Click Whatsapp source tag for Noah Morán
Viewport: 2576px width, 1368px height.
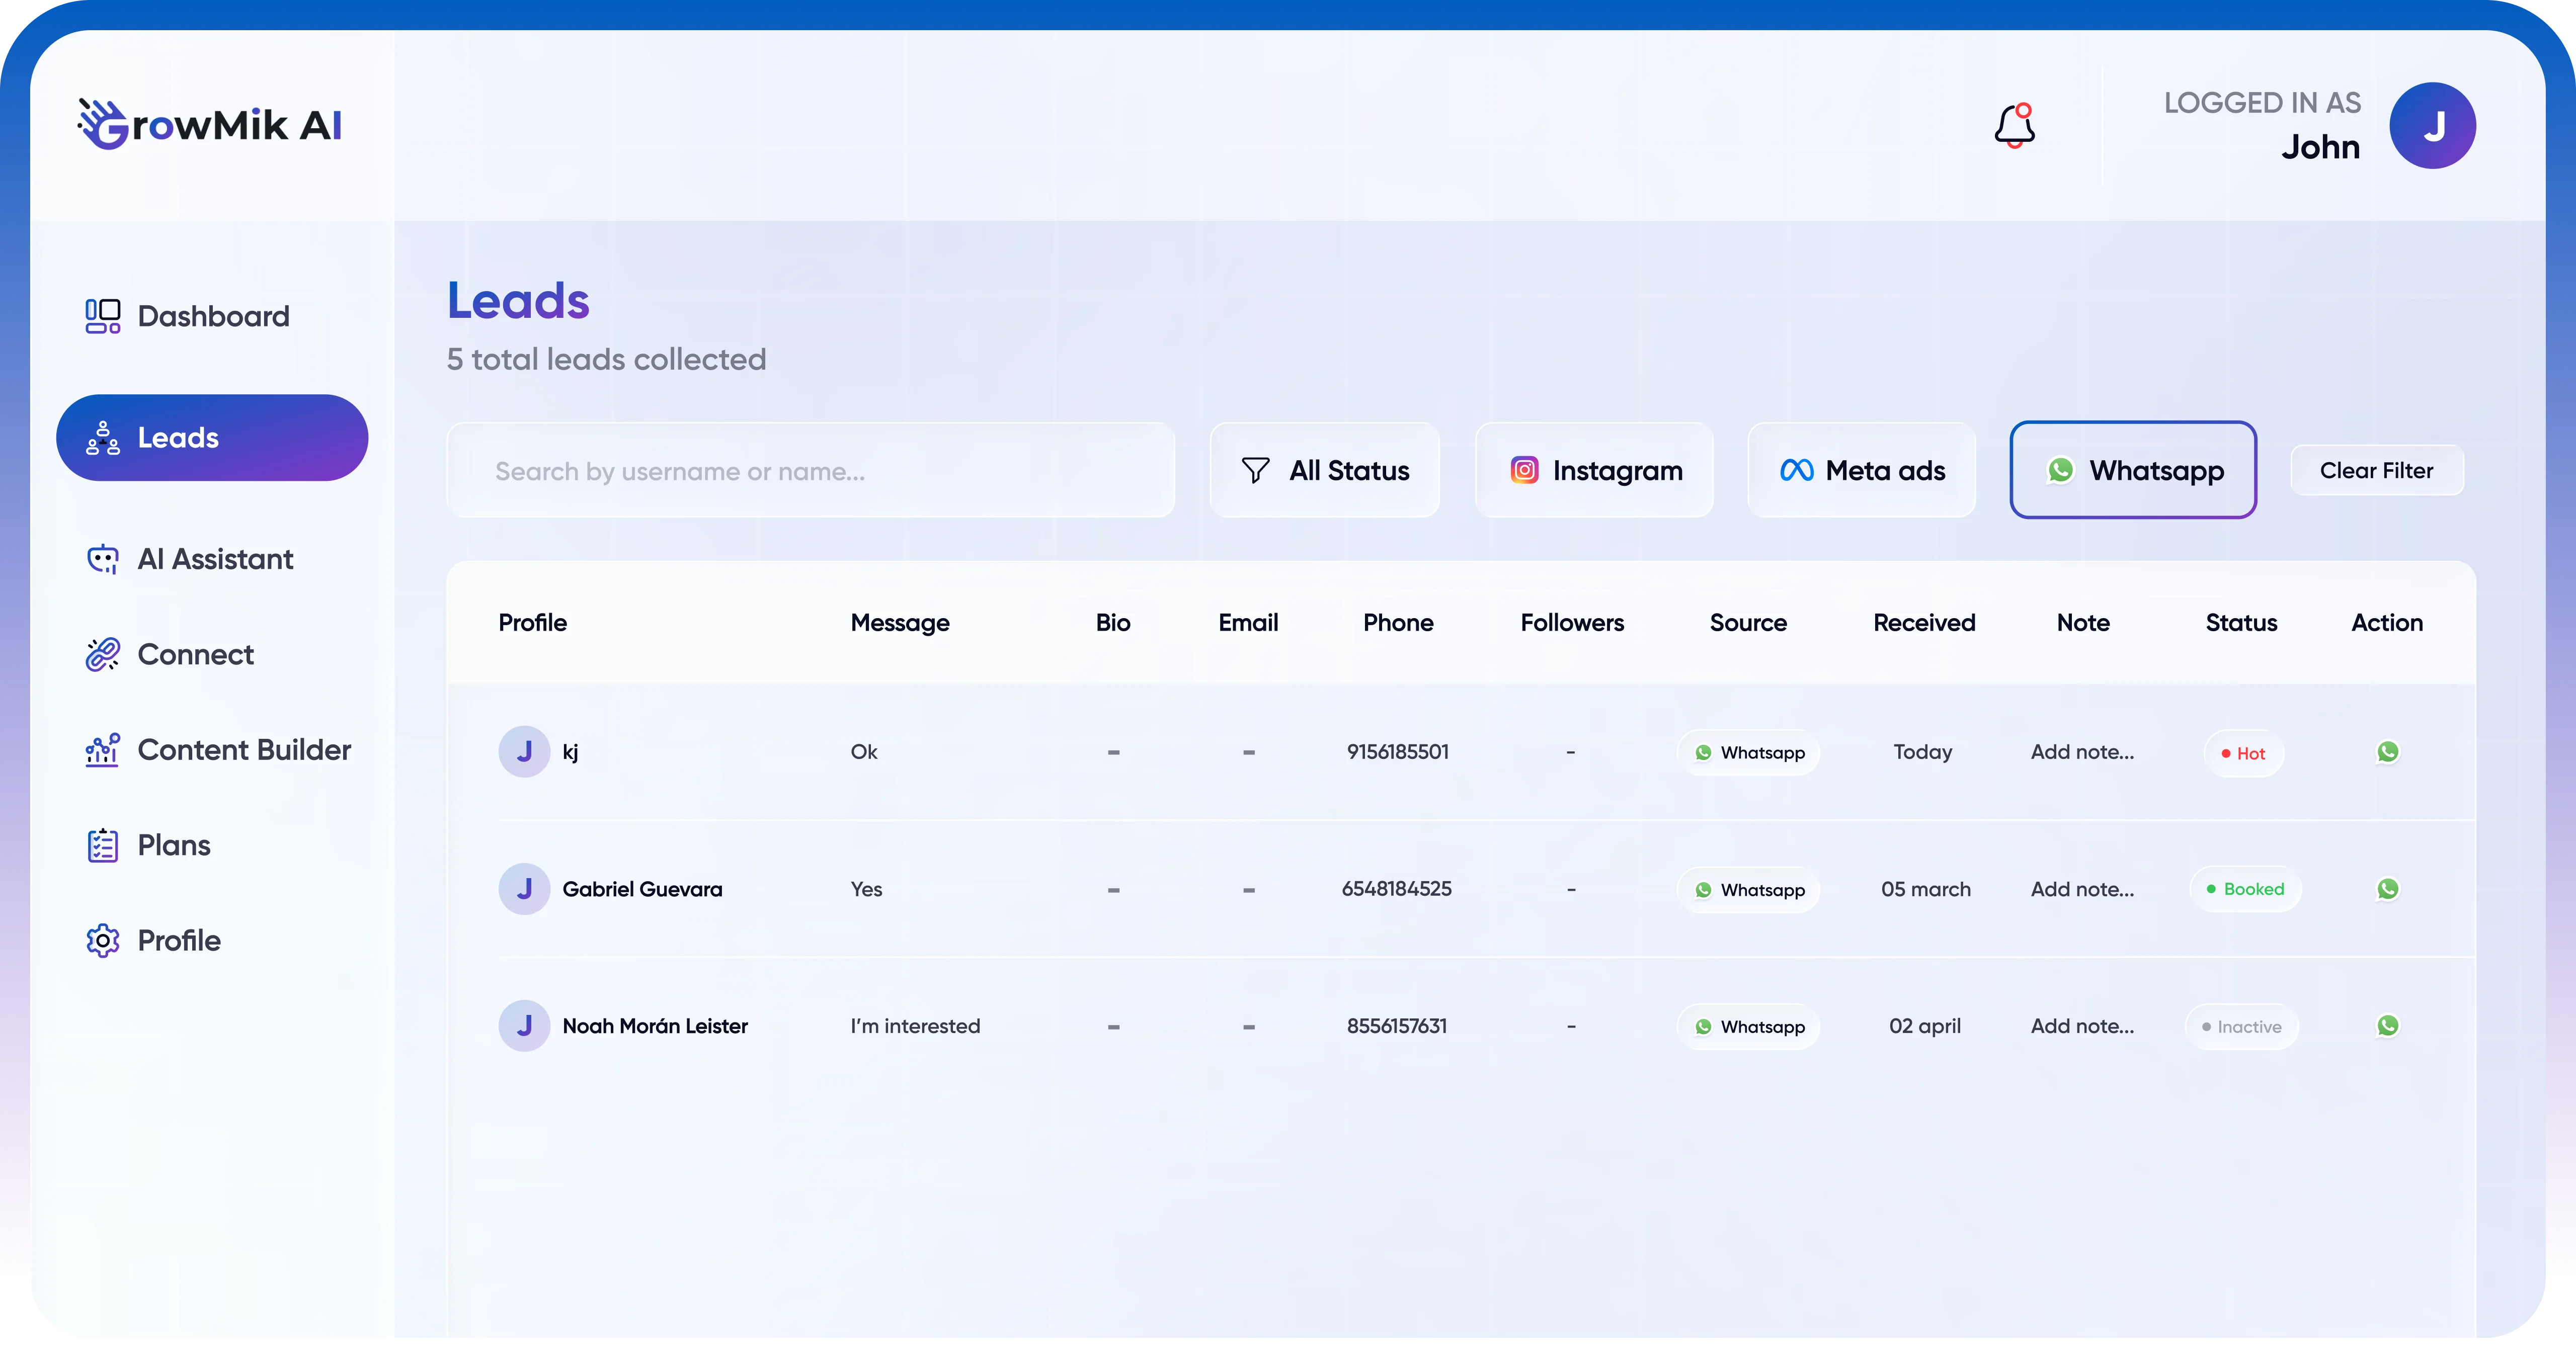pyautogui.click(x=1748, y=1027)
